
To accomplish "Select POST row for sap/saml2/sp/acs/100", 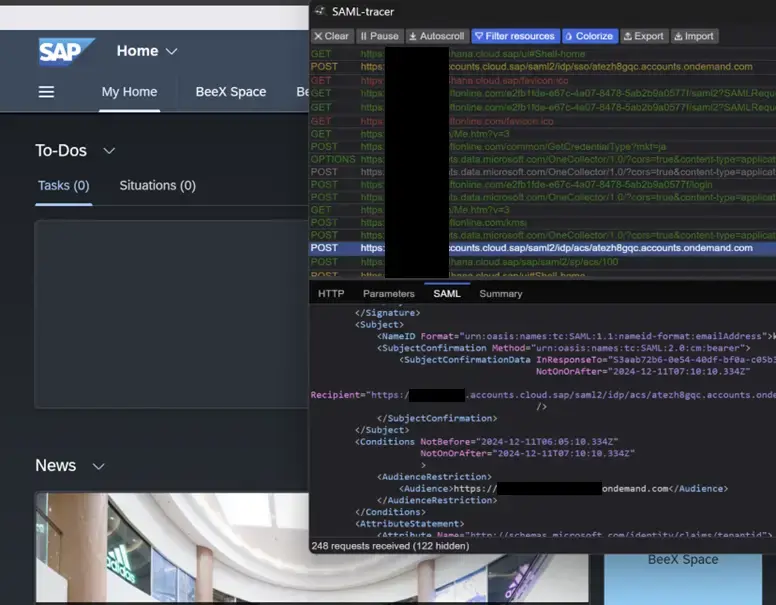I will pyautogui.click(x=542, y=262).
